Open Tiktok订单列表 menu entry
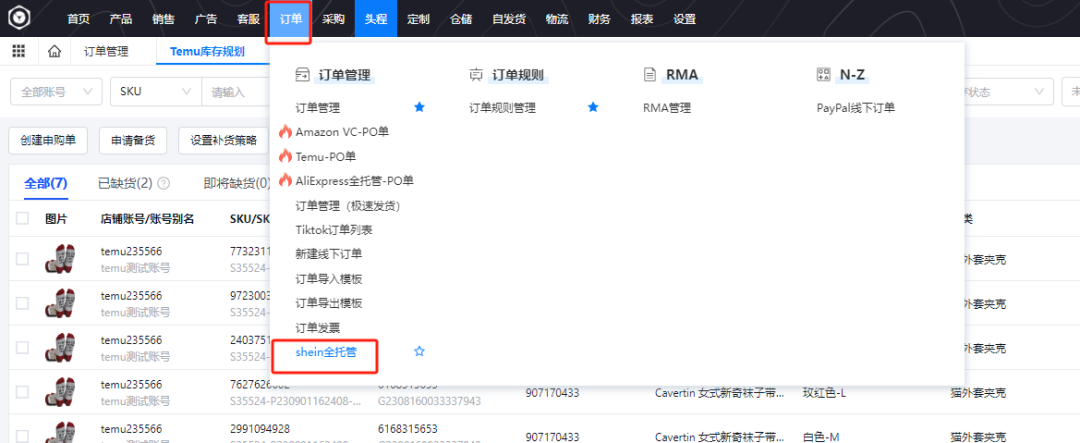 [334, 229]
